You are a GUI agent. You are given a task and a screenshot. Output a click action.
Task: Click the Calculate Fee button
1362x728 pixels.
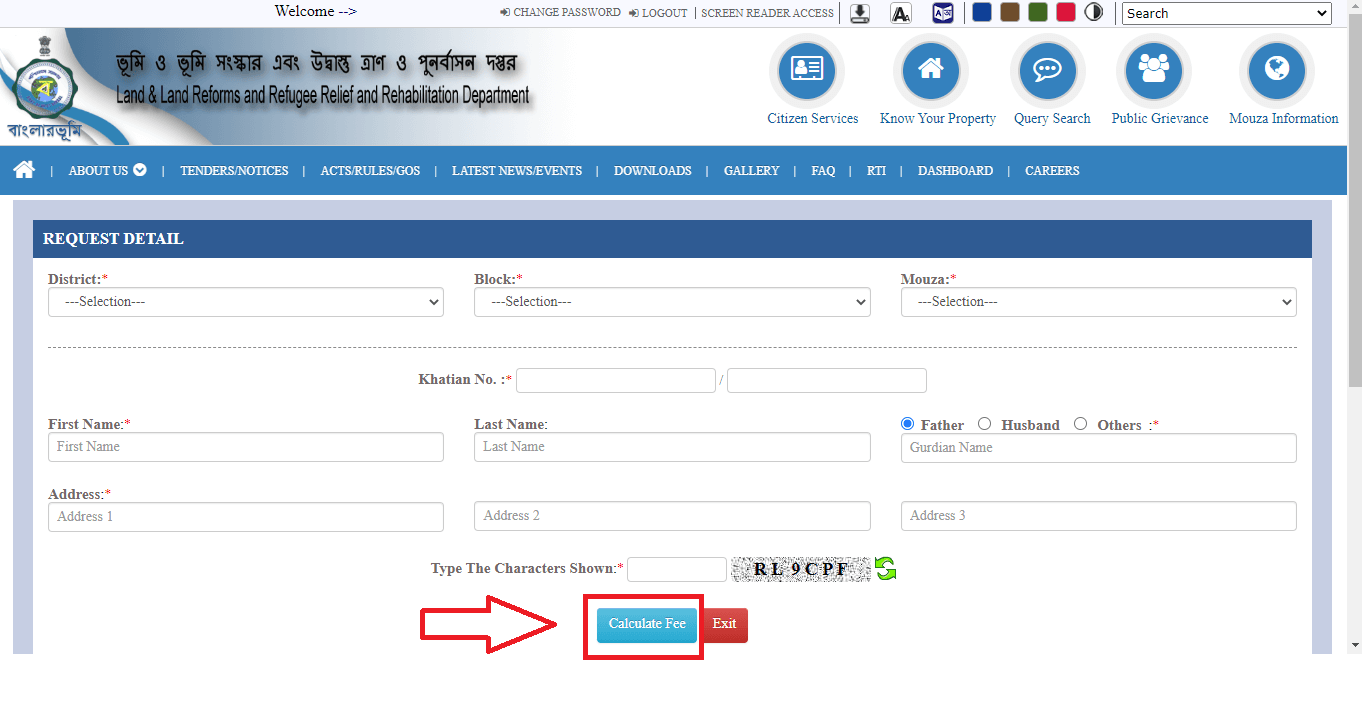click(647, 624)
